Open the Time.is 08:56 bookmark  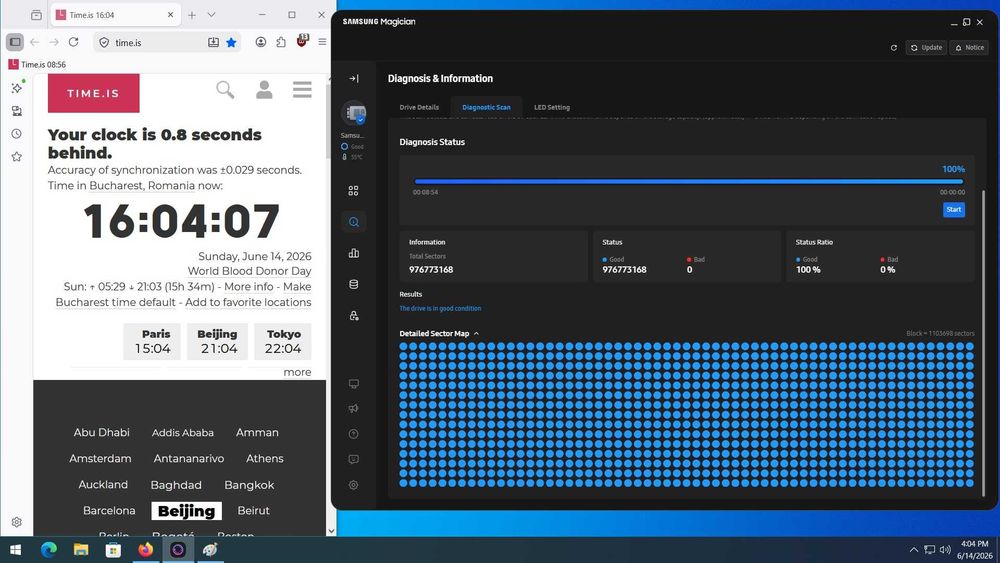(38, 64)
